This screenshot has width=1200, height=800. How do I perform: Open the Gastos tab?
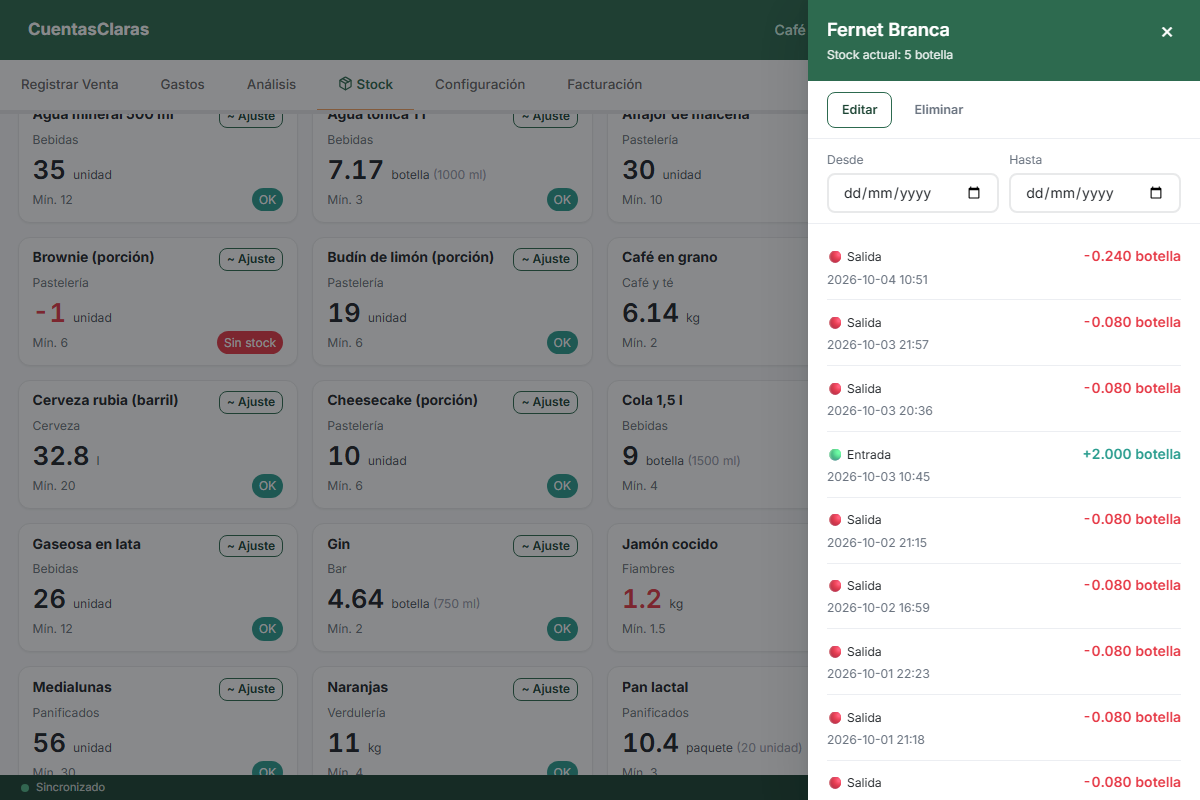(x=182, y=85)
